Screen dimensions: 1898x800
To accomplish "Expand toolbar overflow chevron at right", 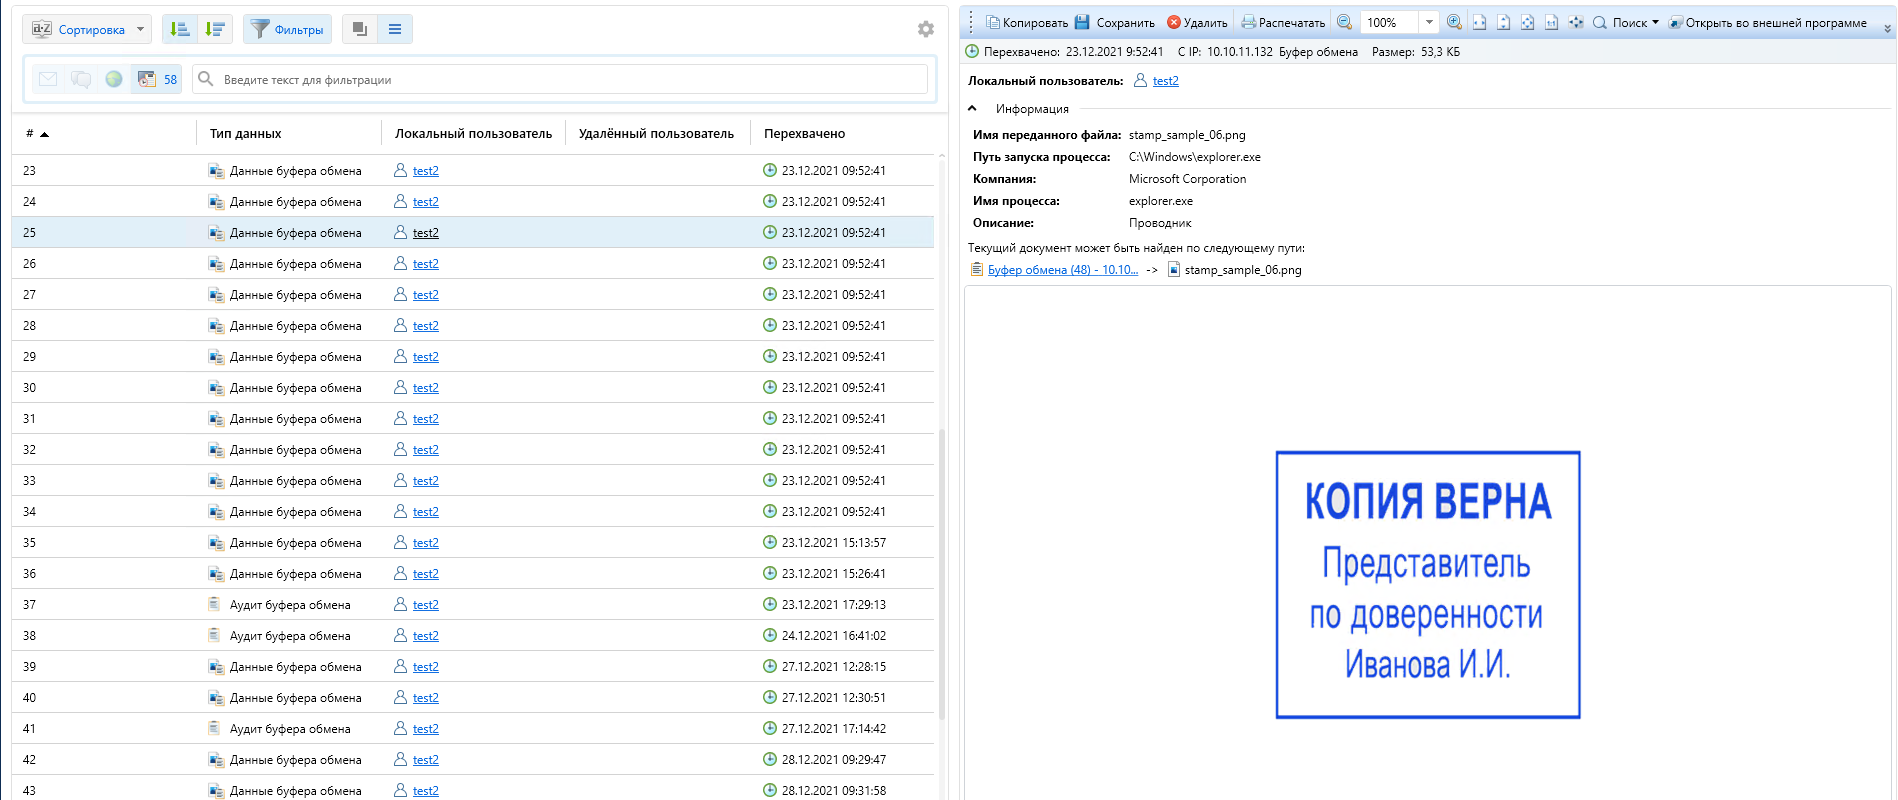I will [1888, 27].
